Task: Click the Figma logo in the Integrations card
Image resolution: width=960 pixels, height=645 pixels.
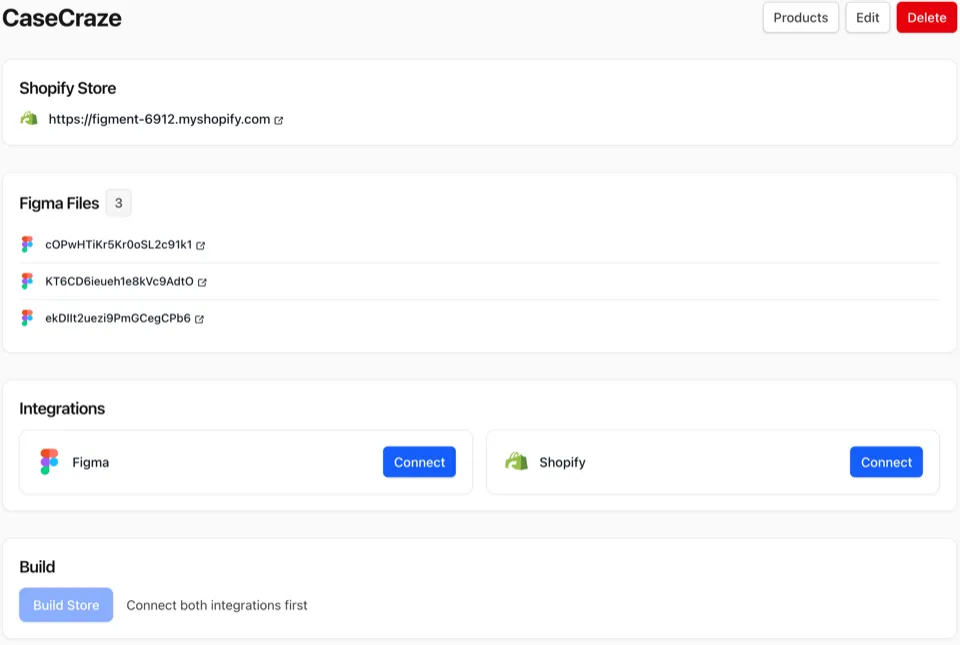Action: click(49, 461)
